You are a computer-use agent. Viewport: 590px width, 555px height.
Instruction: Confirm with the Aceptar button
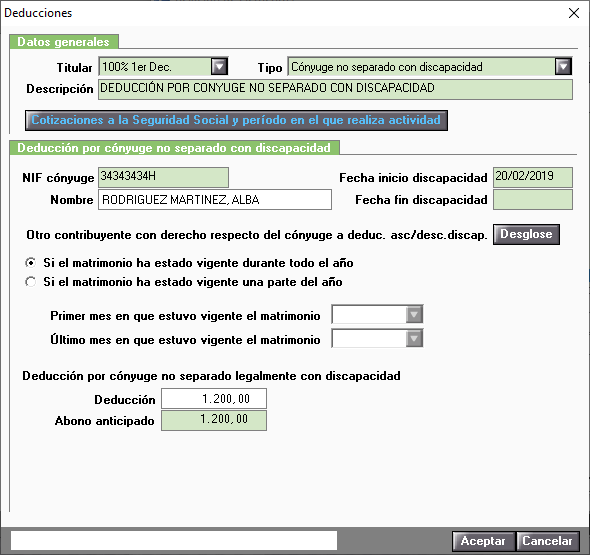coord(483,541)
